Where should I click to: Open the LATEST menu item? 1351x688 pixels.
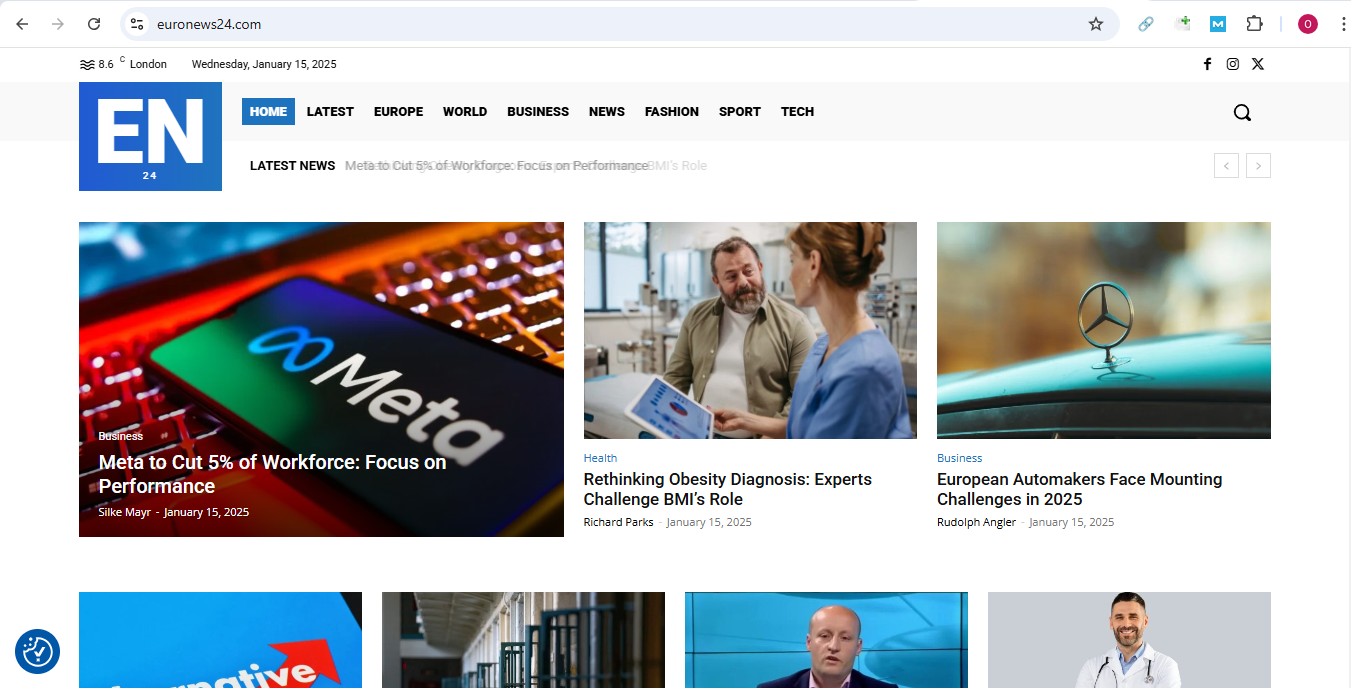(330, 112)
